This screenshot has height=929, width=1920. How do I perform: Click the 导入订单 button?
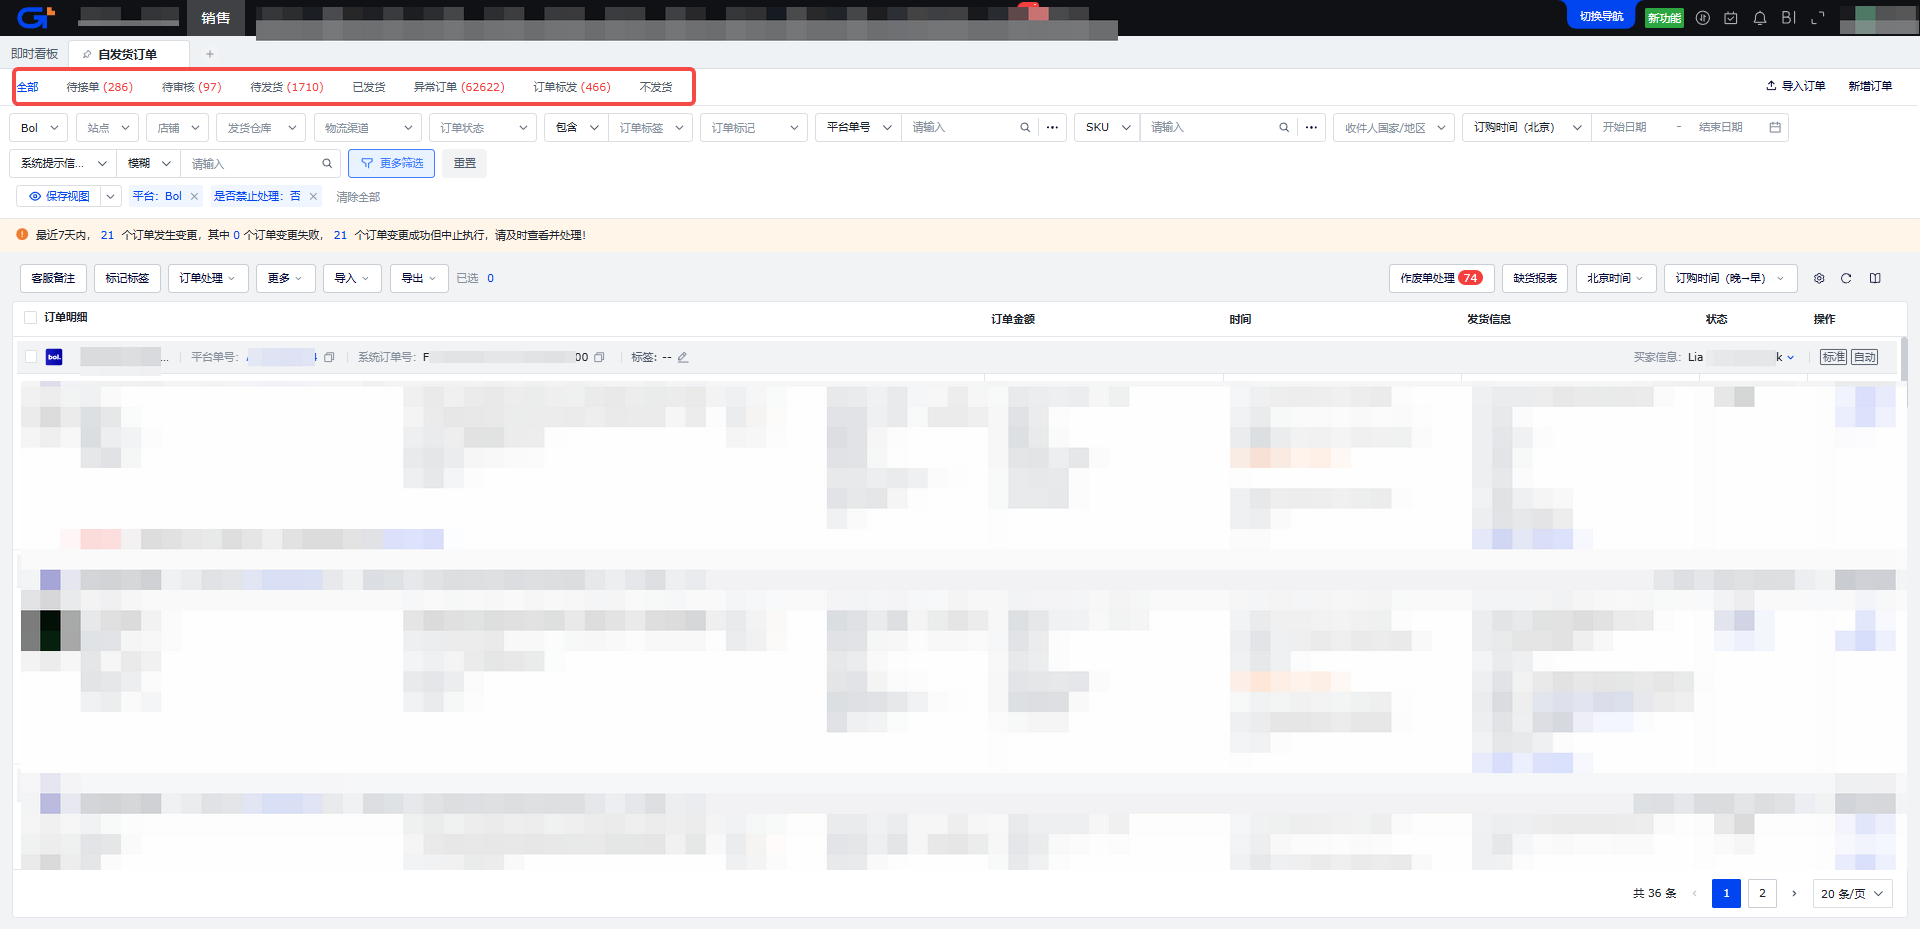(1796, 86)
